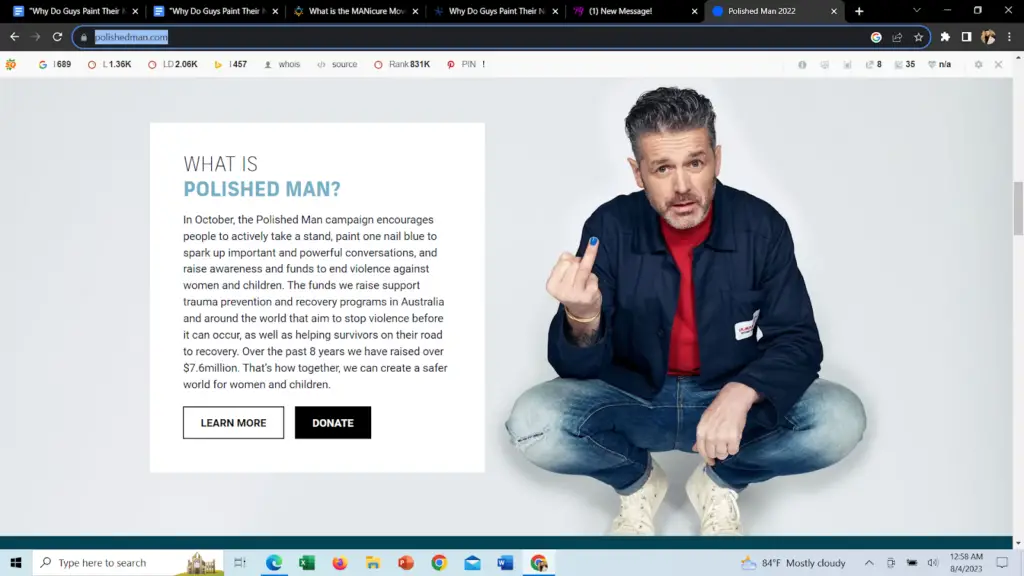This screenshot has width=1024, height=576.
Task: Open the whois lookup link
Action: click(x=282, y=64)
